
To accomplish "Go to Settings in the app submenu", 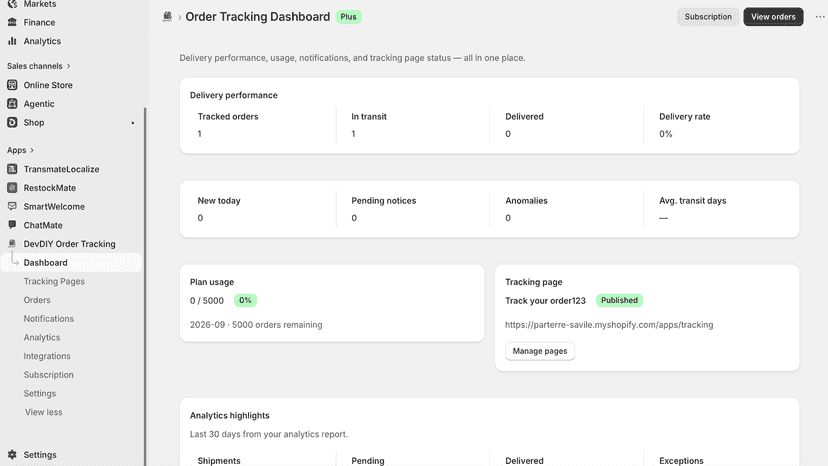I will 40,393.
